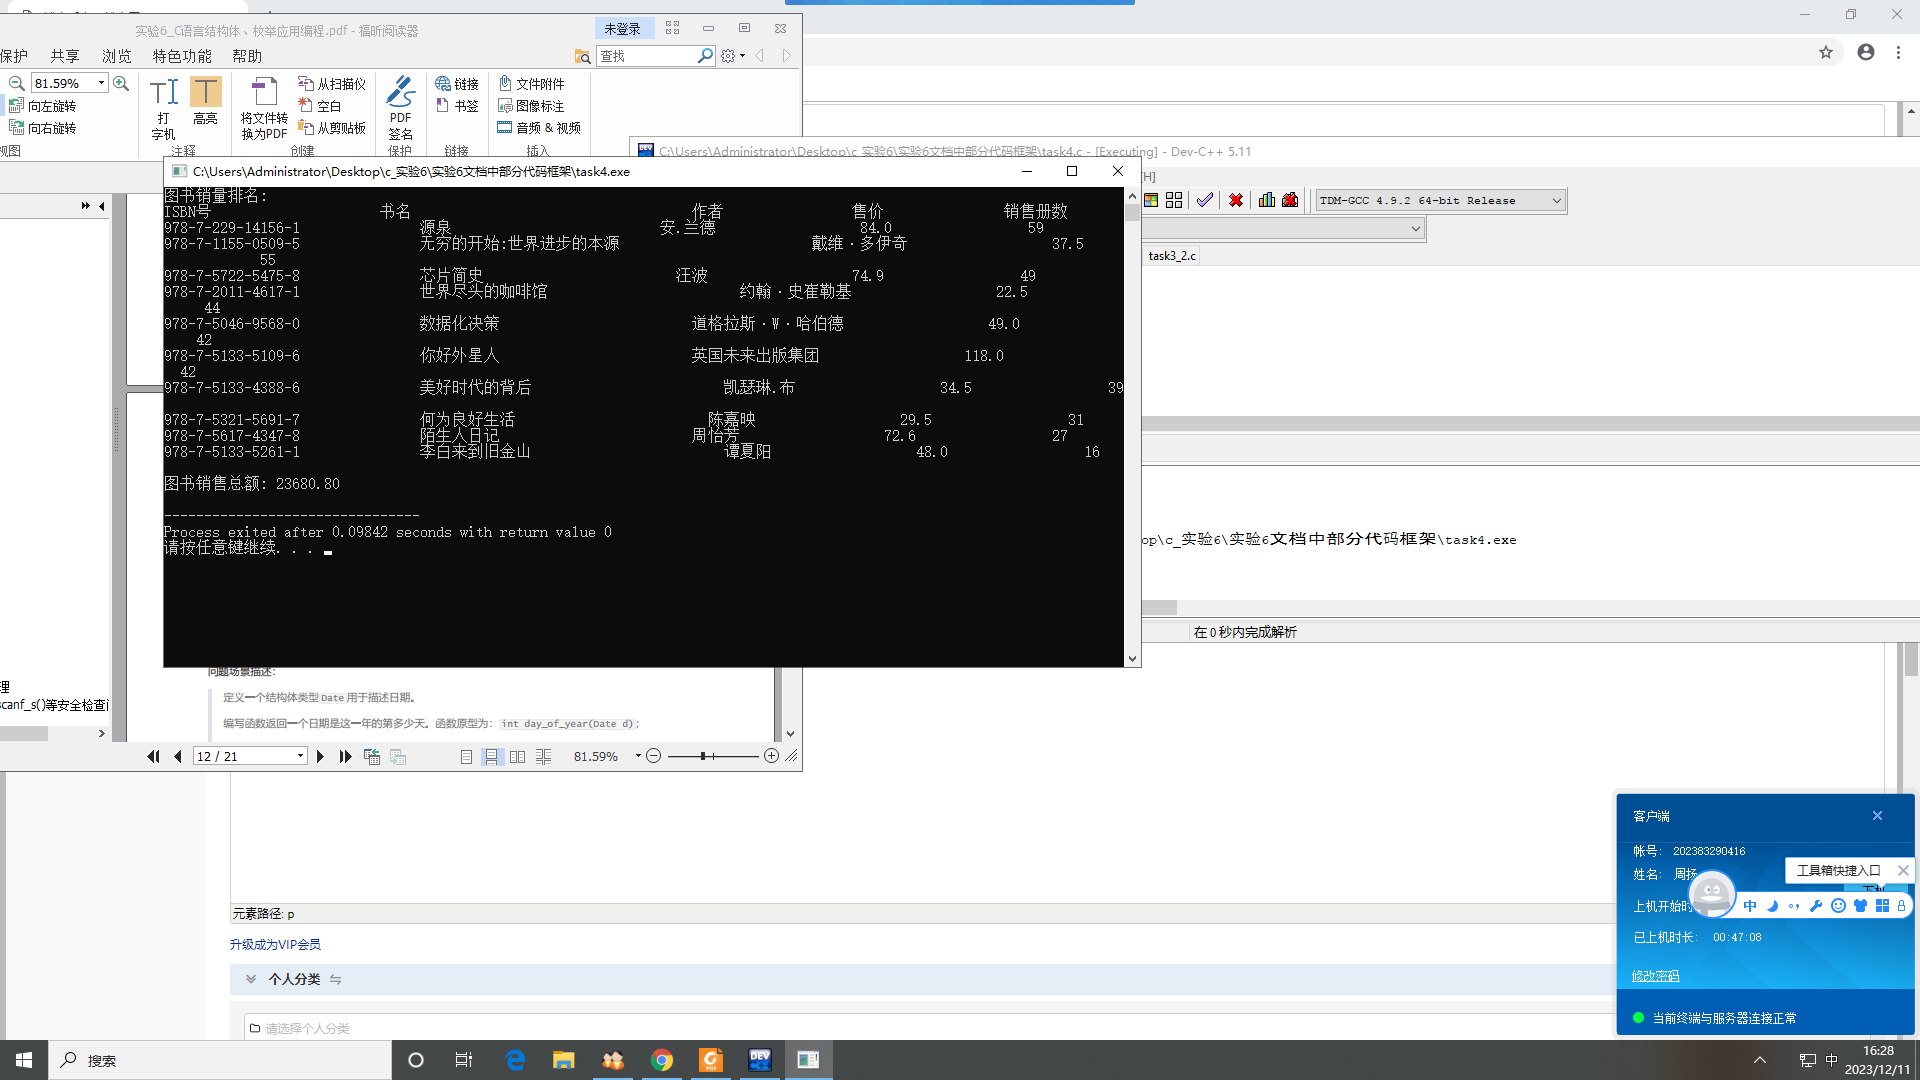This screenshot has height=1080, width=1920.
Task: Click the 修改密码 link in client panel
Action: pyautogui.click(x=1655, y=976)
